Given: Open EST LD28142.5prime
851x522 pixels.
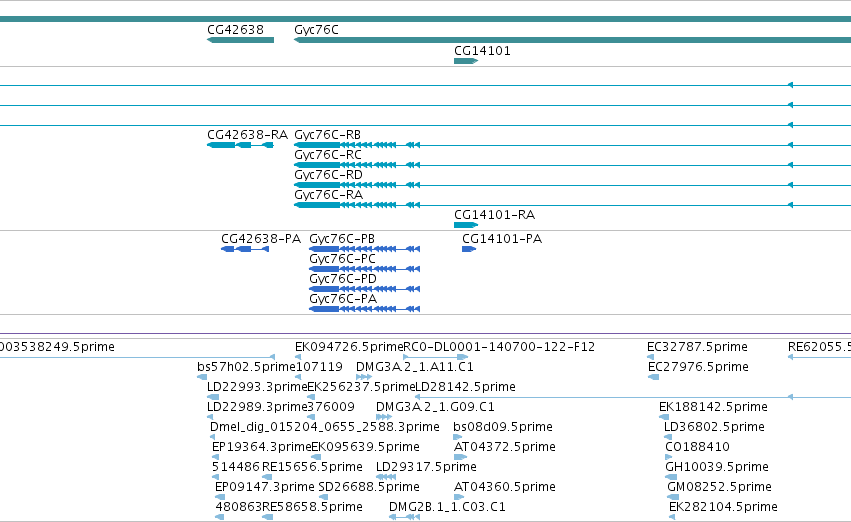Looking at the screenshot, I should pos(465,387).
